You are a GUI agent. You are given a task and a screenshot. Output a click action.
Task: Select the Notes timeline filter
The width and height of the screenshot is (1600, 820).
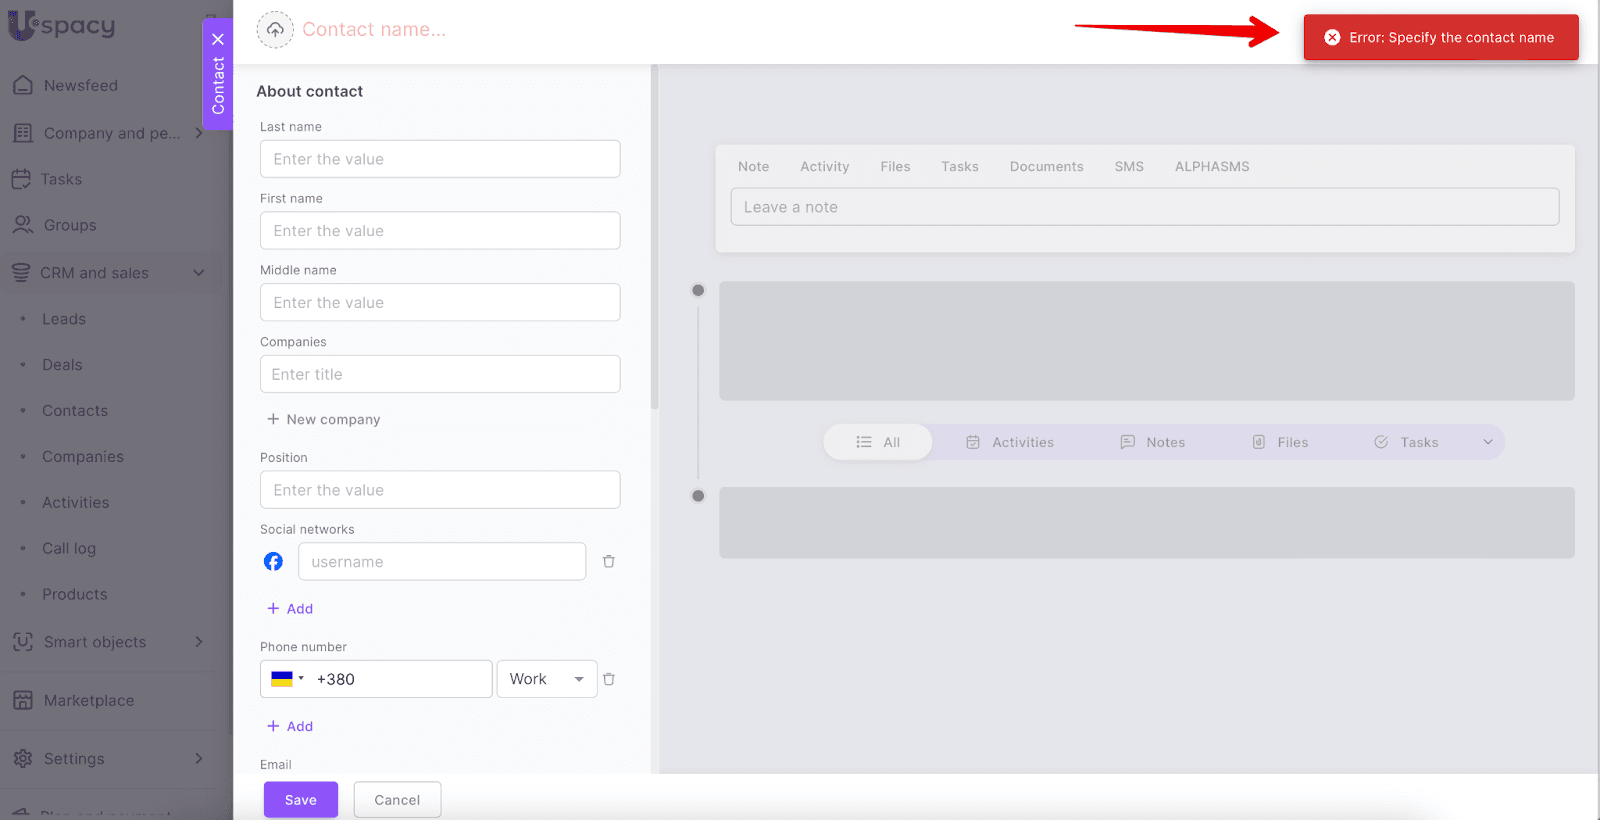[1153, 442]
